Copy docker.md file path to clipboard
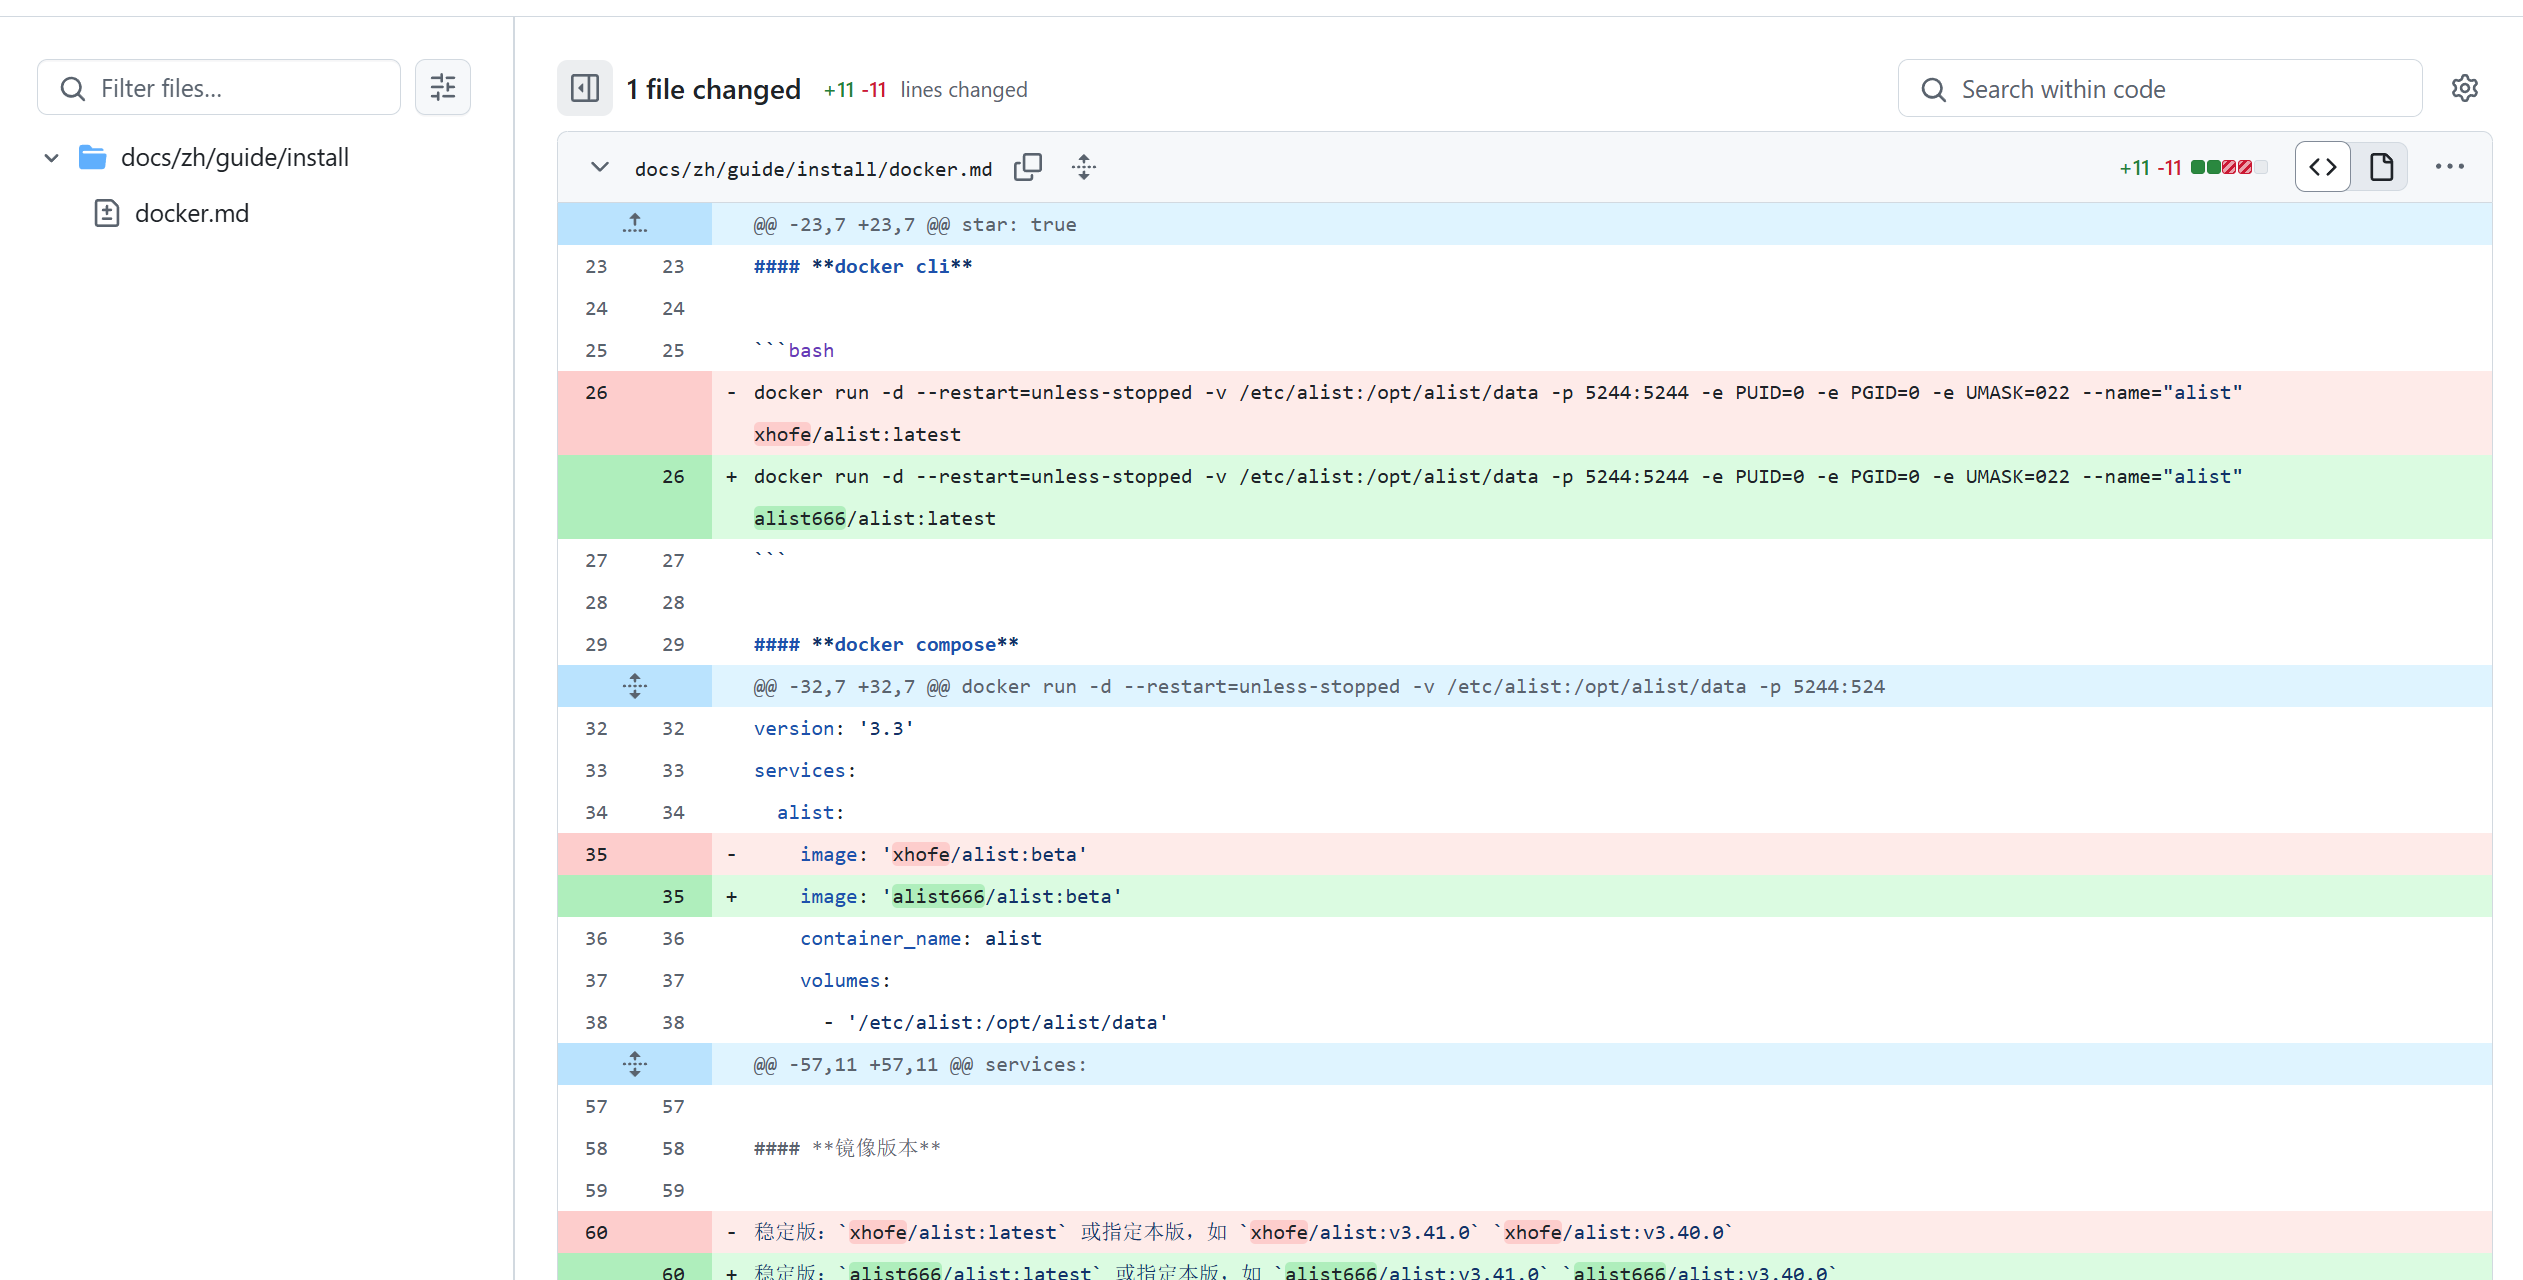This screenshot has height=1280, width=2523. 1028,167
